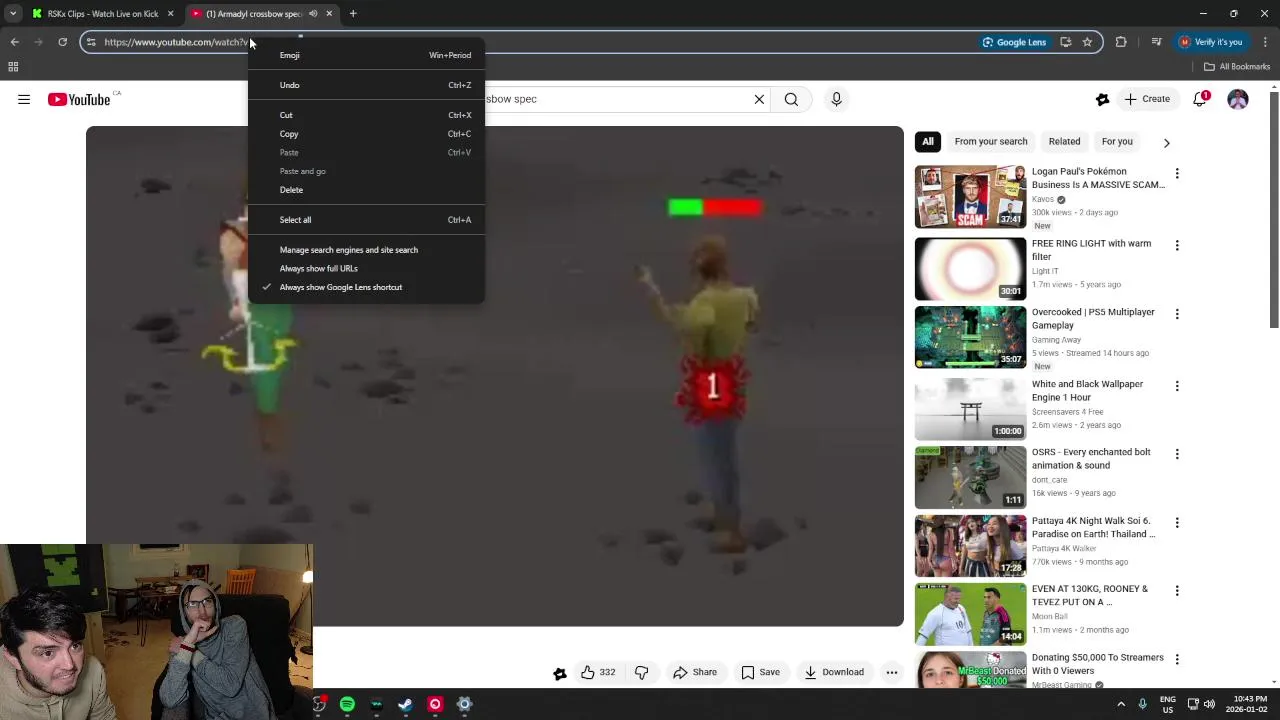Open options for OSRS enchanted bolt video
This screenshot has height=720, width=1280.
tap(1177, 454)
